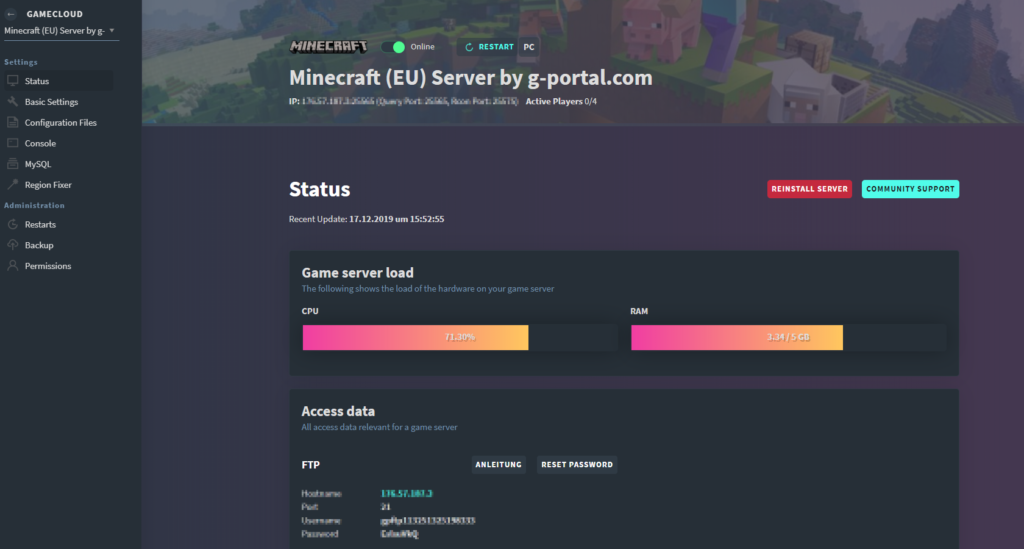
Task: Click the Recent Update timestamp
Action: tap(396, 219)
